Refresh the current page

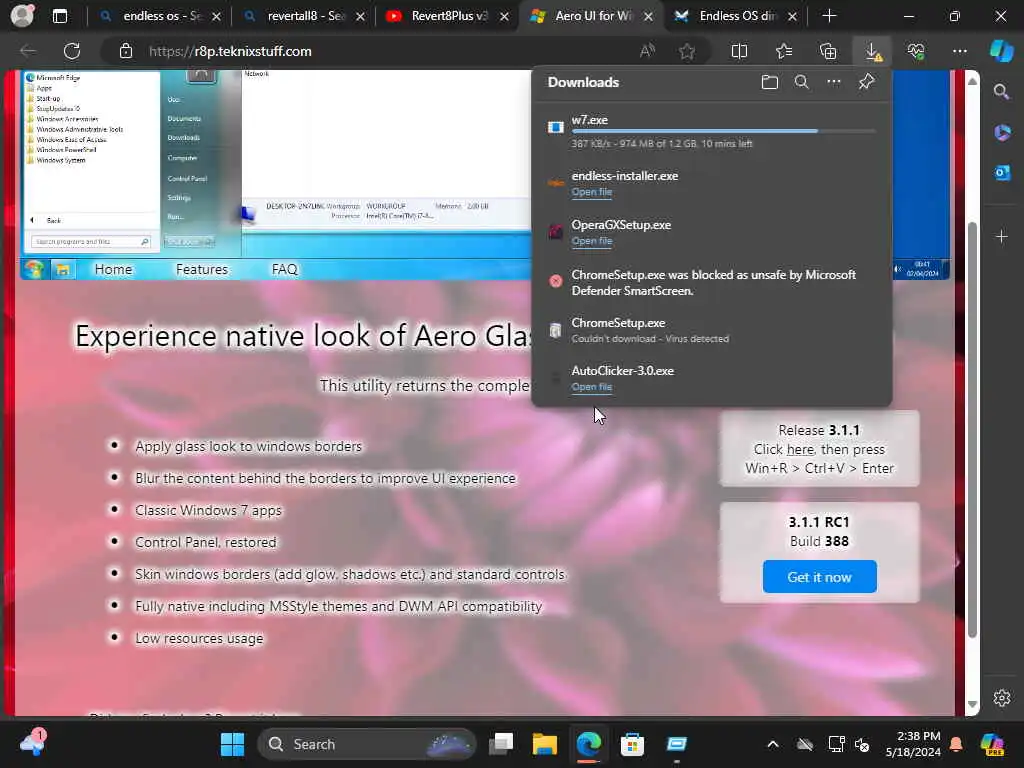click(x=72, y=51)
